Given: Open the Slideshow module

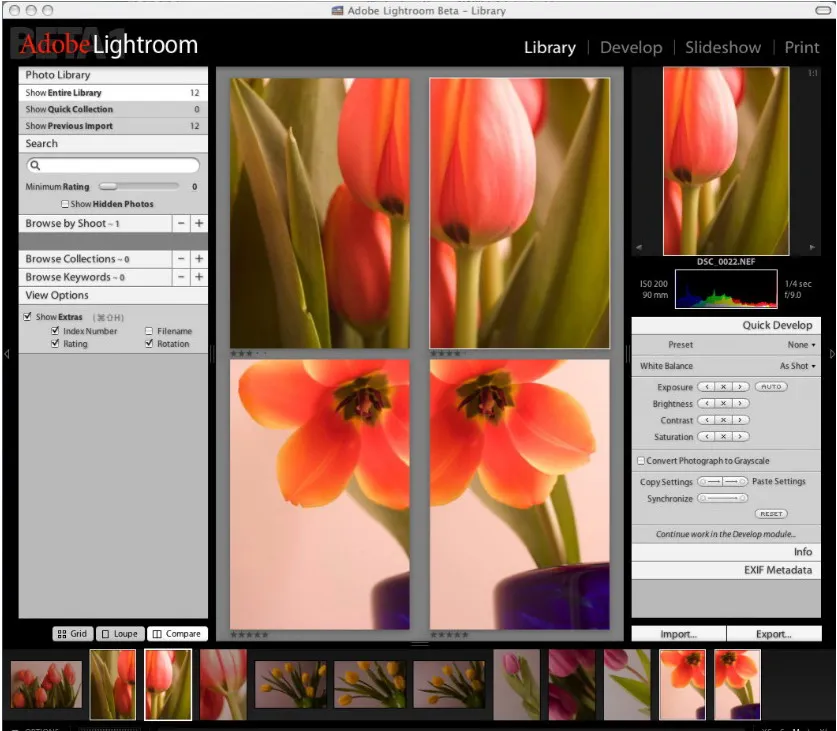Looking at the screenshot, I should point(722,47).
